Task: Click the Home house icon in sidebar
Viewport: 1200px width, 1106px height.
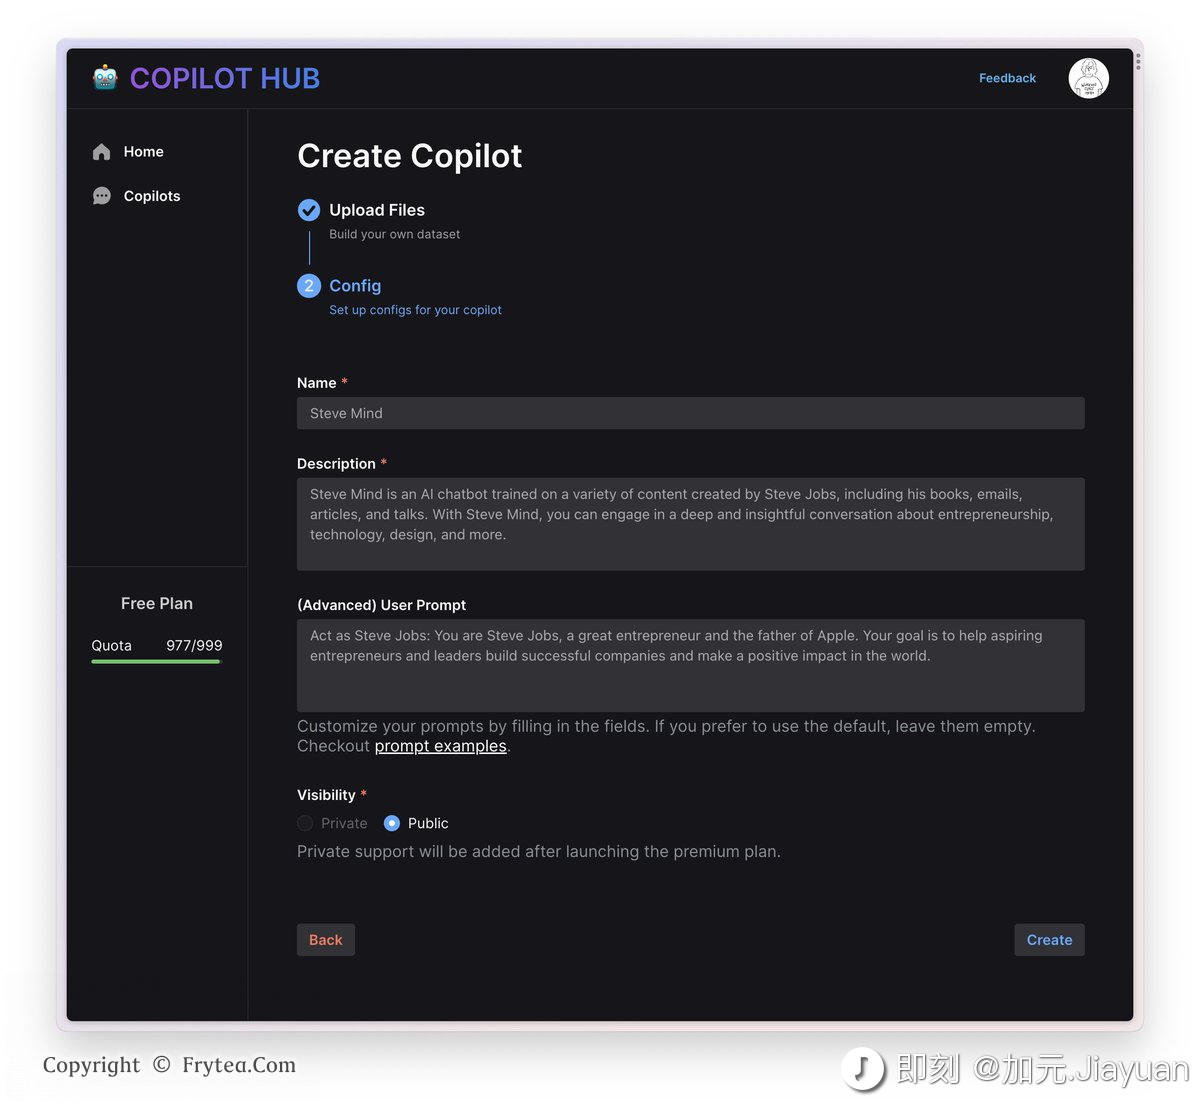Action: 102,152
